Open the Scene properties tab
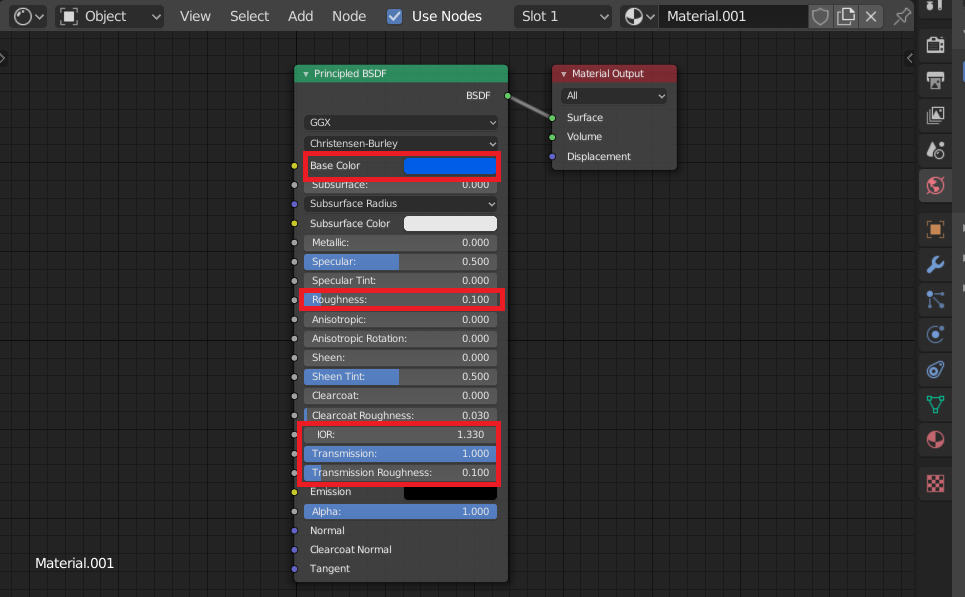 pyautogui.click(x=935, y=150)
